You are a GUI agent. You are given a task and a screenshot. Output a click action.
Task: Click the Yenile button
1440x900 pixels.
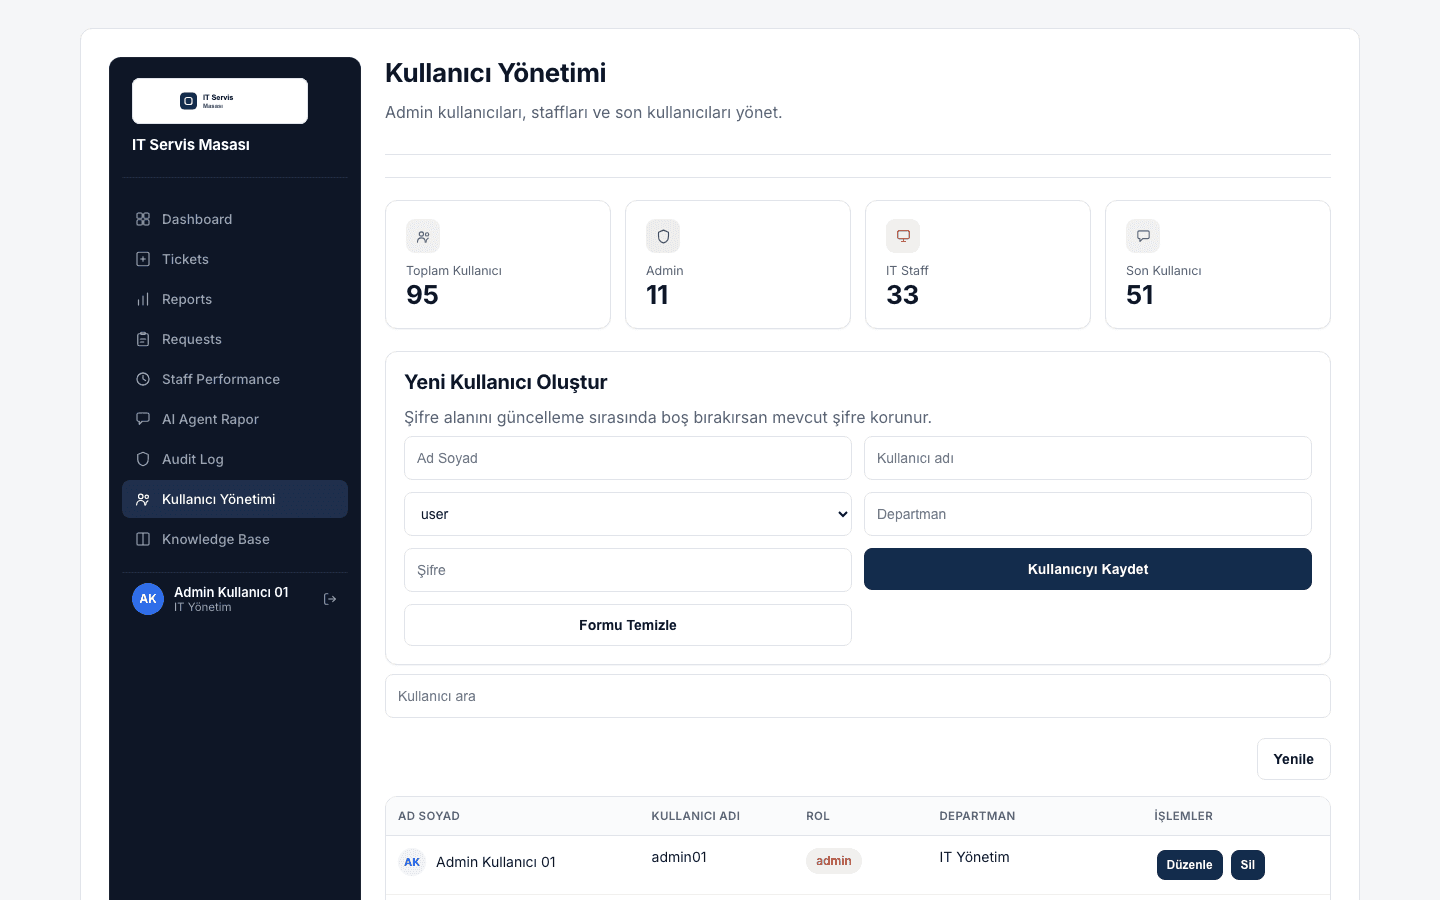click(1294, 759)
